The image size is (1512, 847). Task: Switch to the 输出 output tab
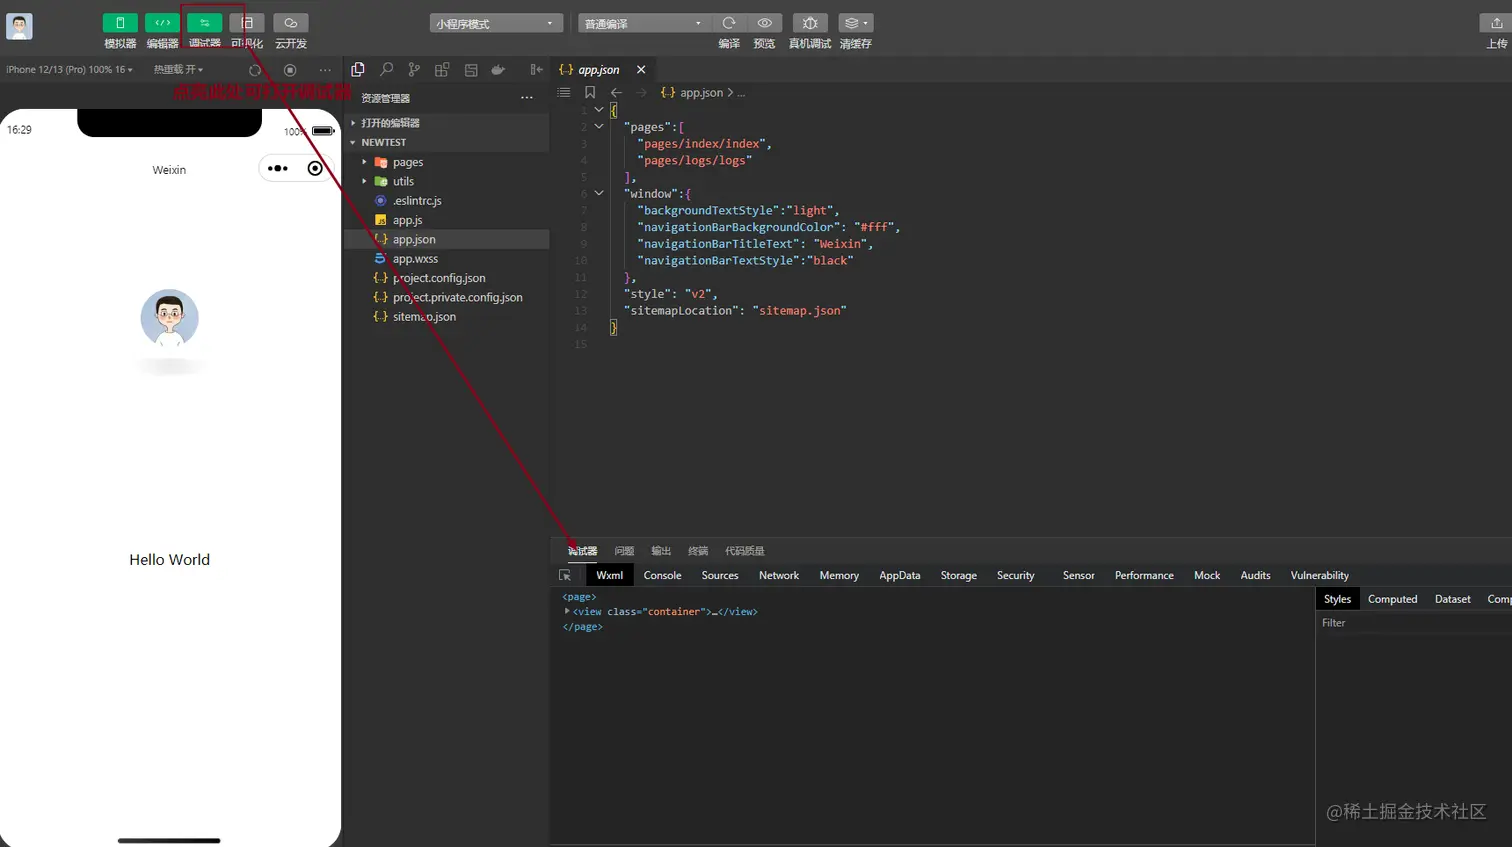point(661,551)
